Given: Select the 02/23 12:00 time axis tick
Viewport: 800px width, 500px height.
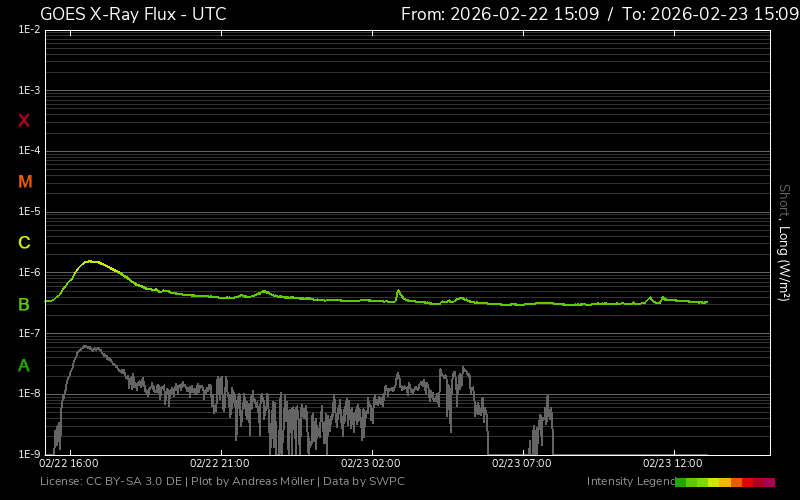Looking at the screenshot, I should point(671,464).
